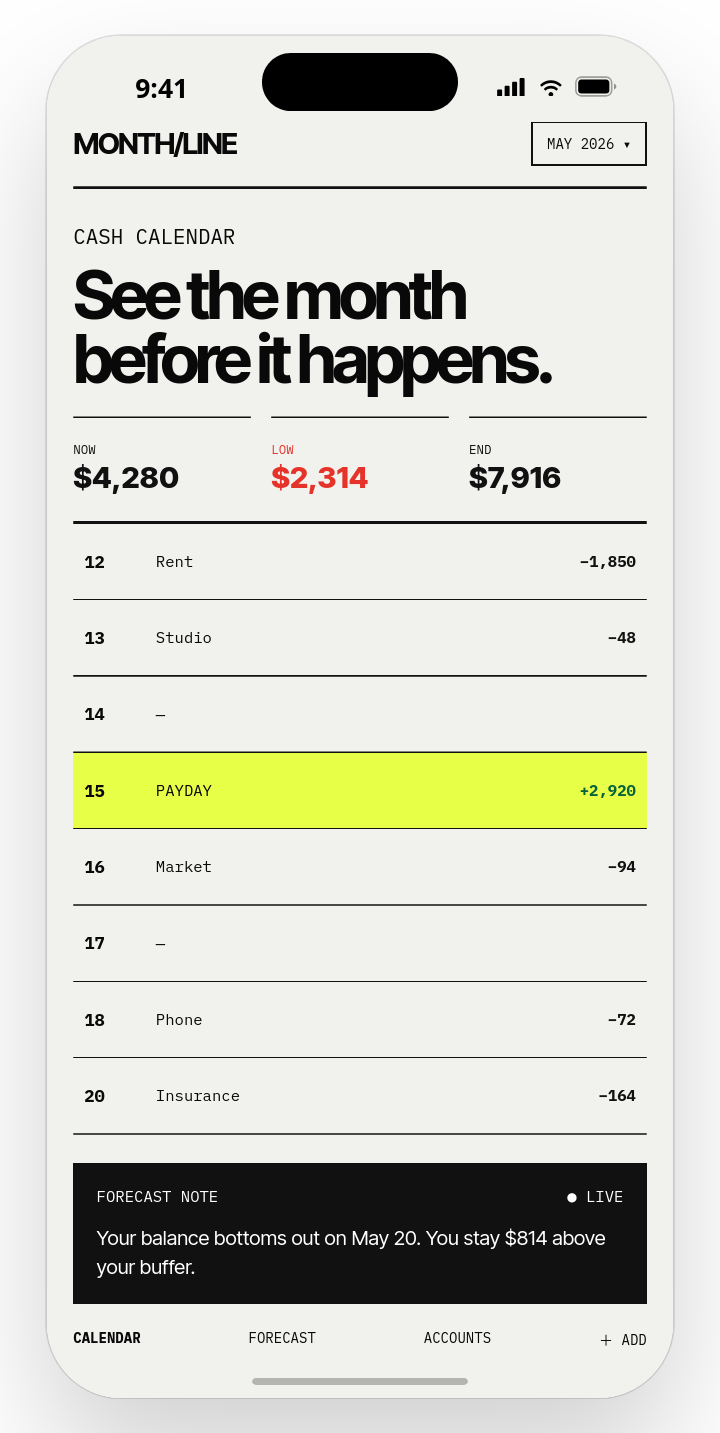The height and width of the screenshot is (1433, 720).
Task: Select the highlighted PAYDAY row
Action: (x=360, y=791)
